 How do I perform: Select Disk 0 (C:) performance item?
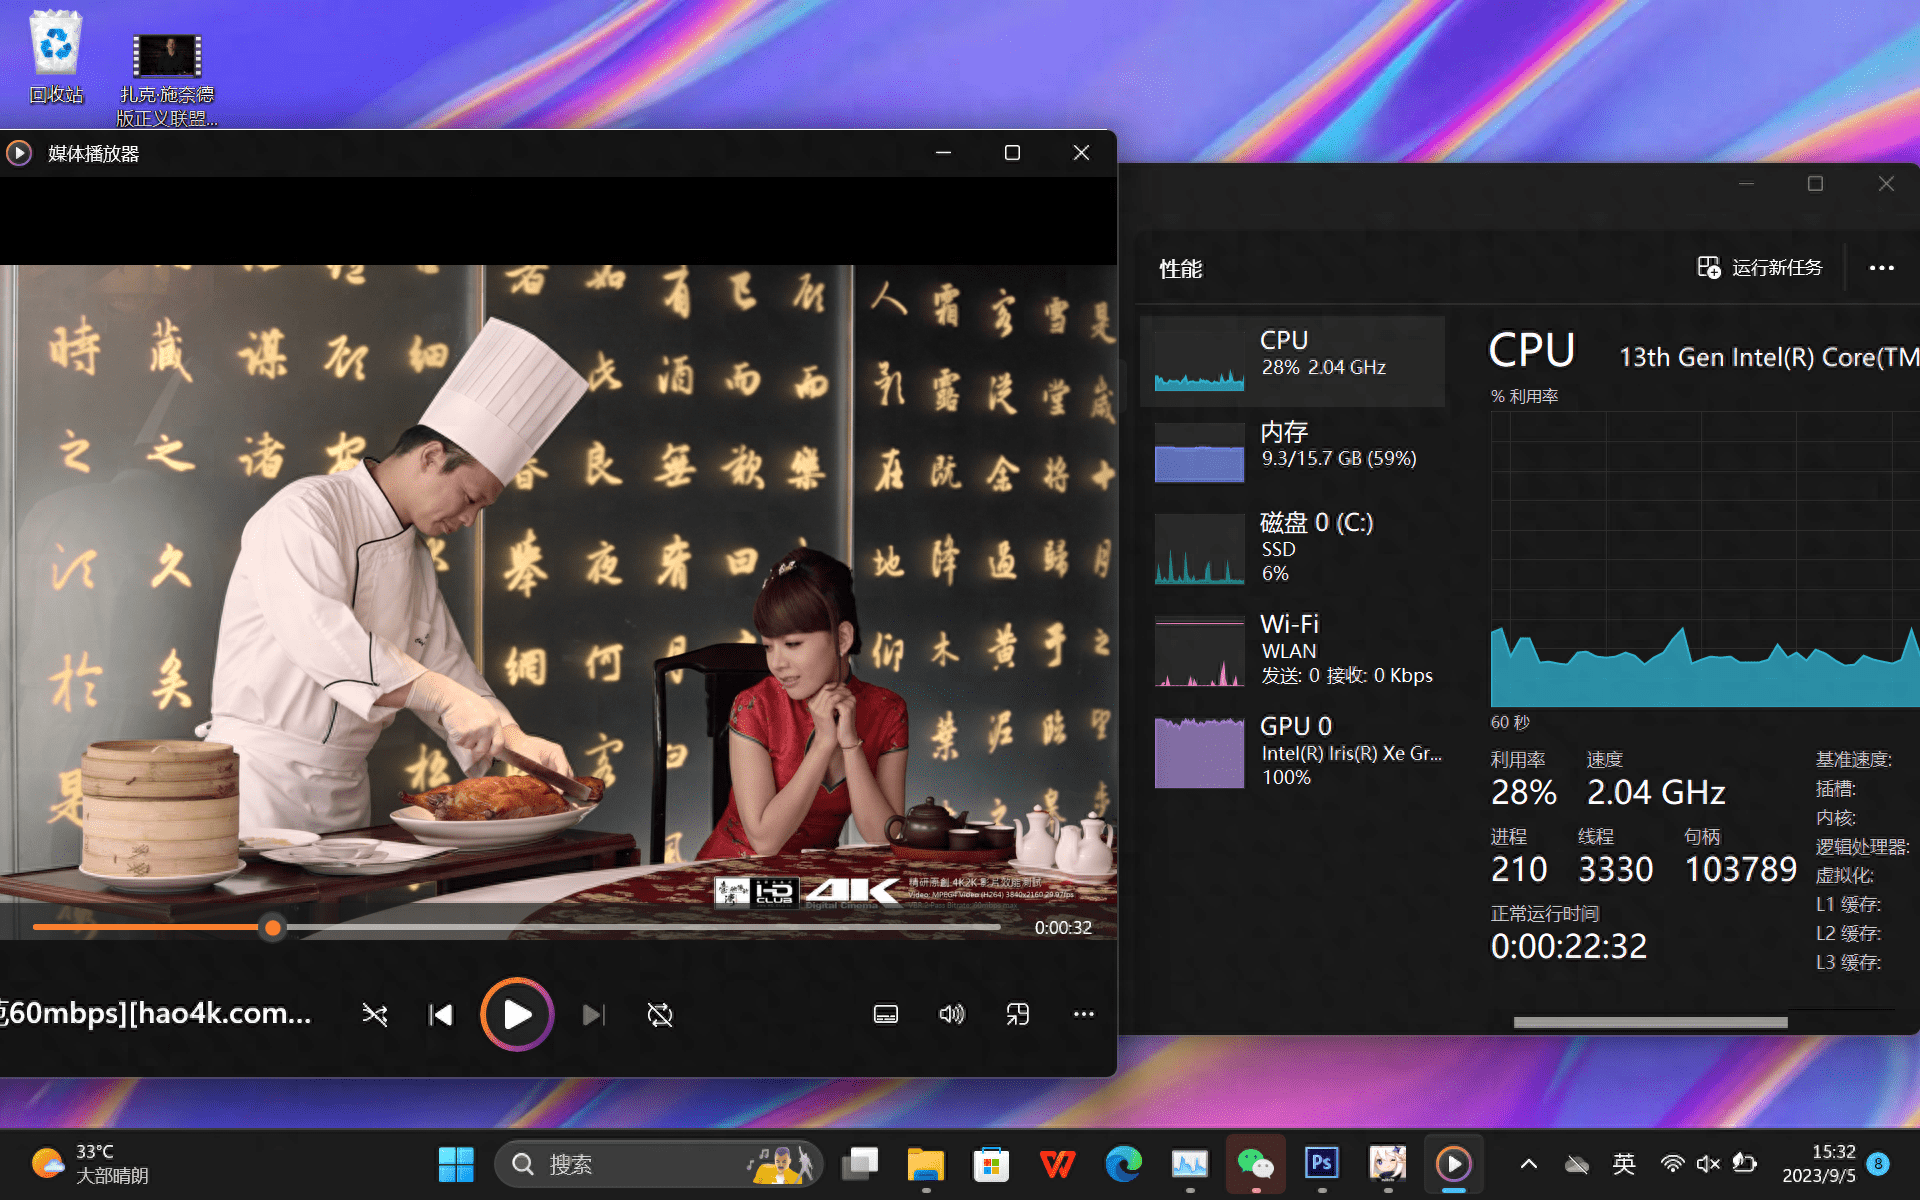click(x=1292, y=548)
